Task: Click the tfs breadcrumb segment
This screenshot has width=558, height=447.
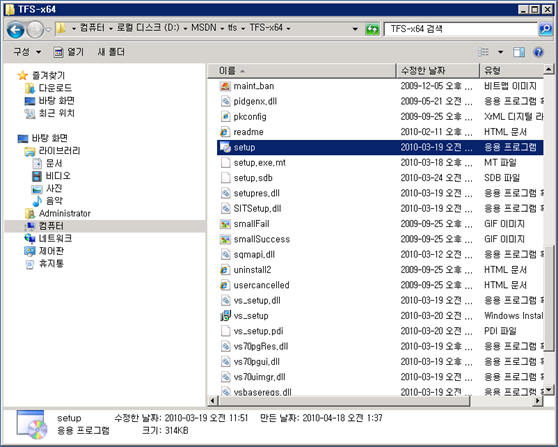Action: point(233,27)
